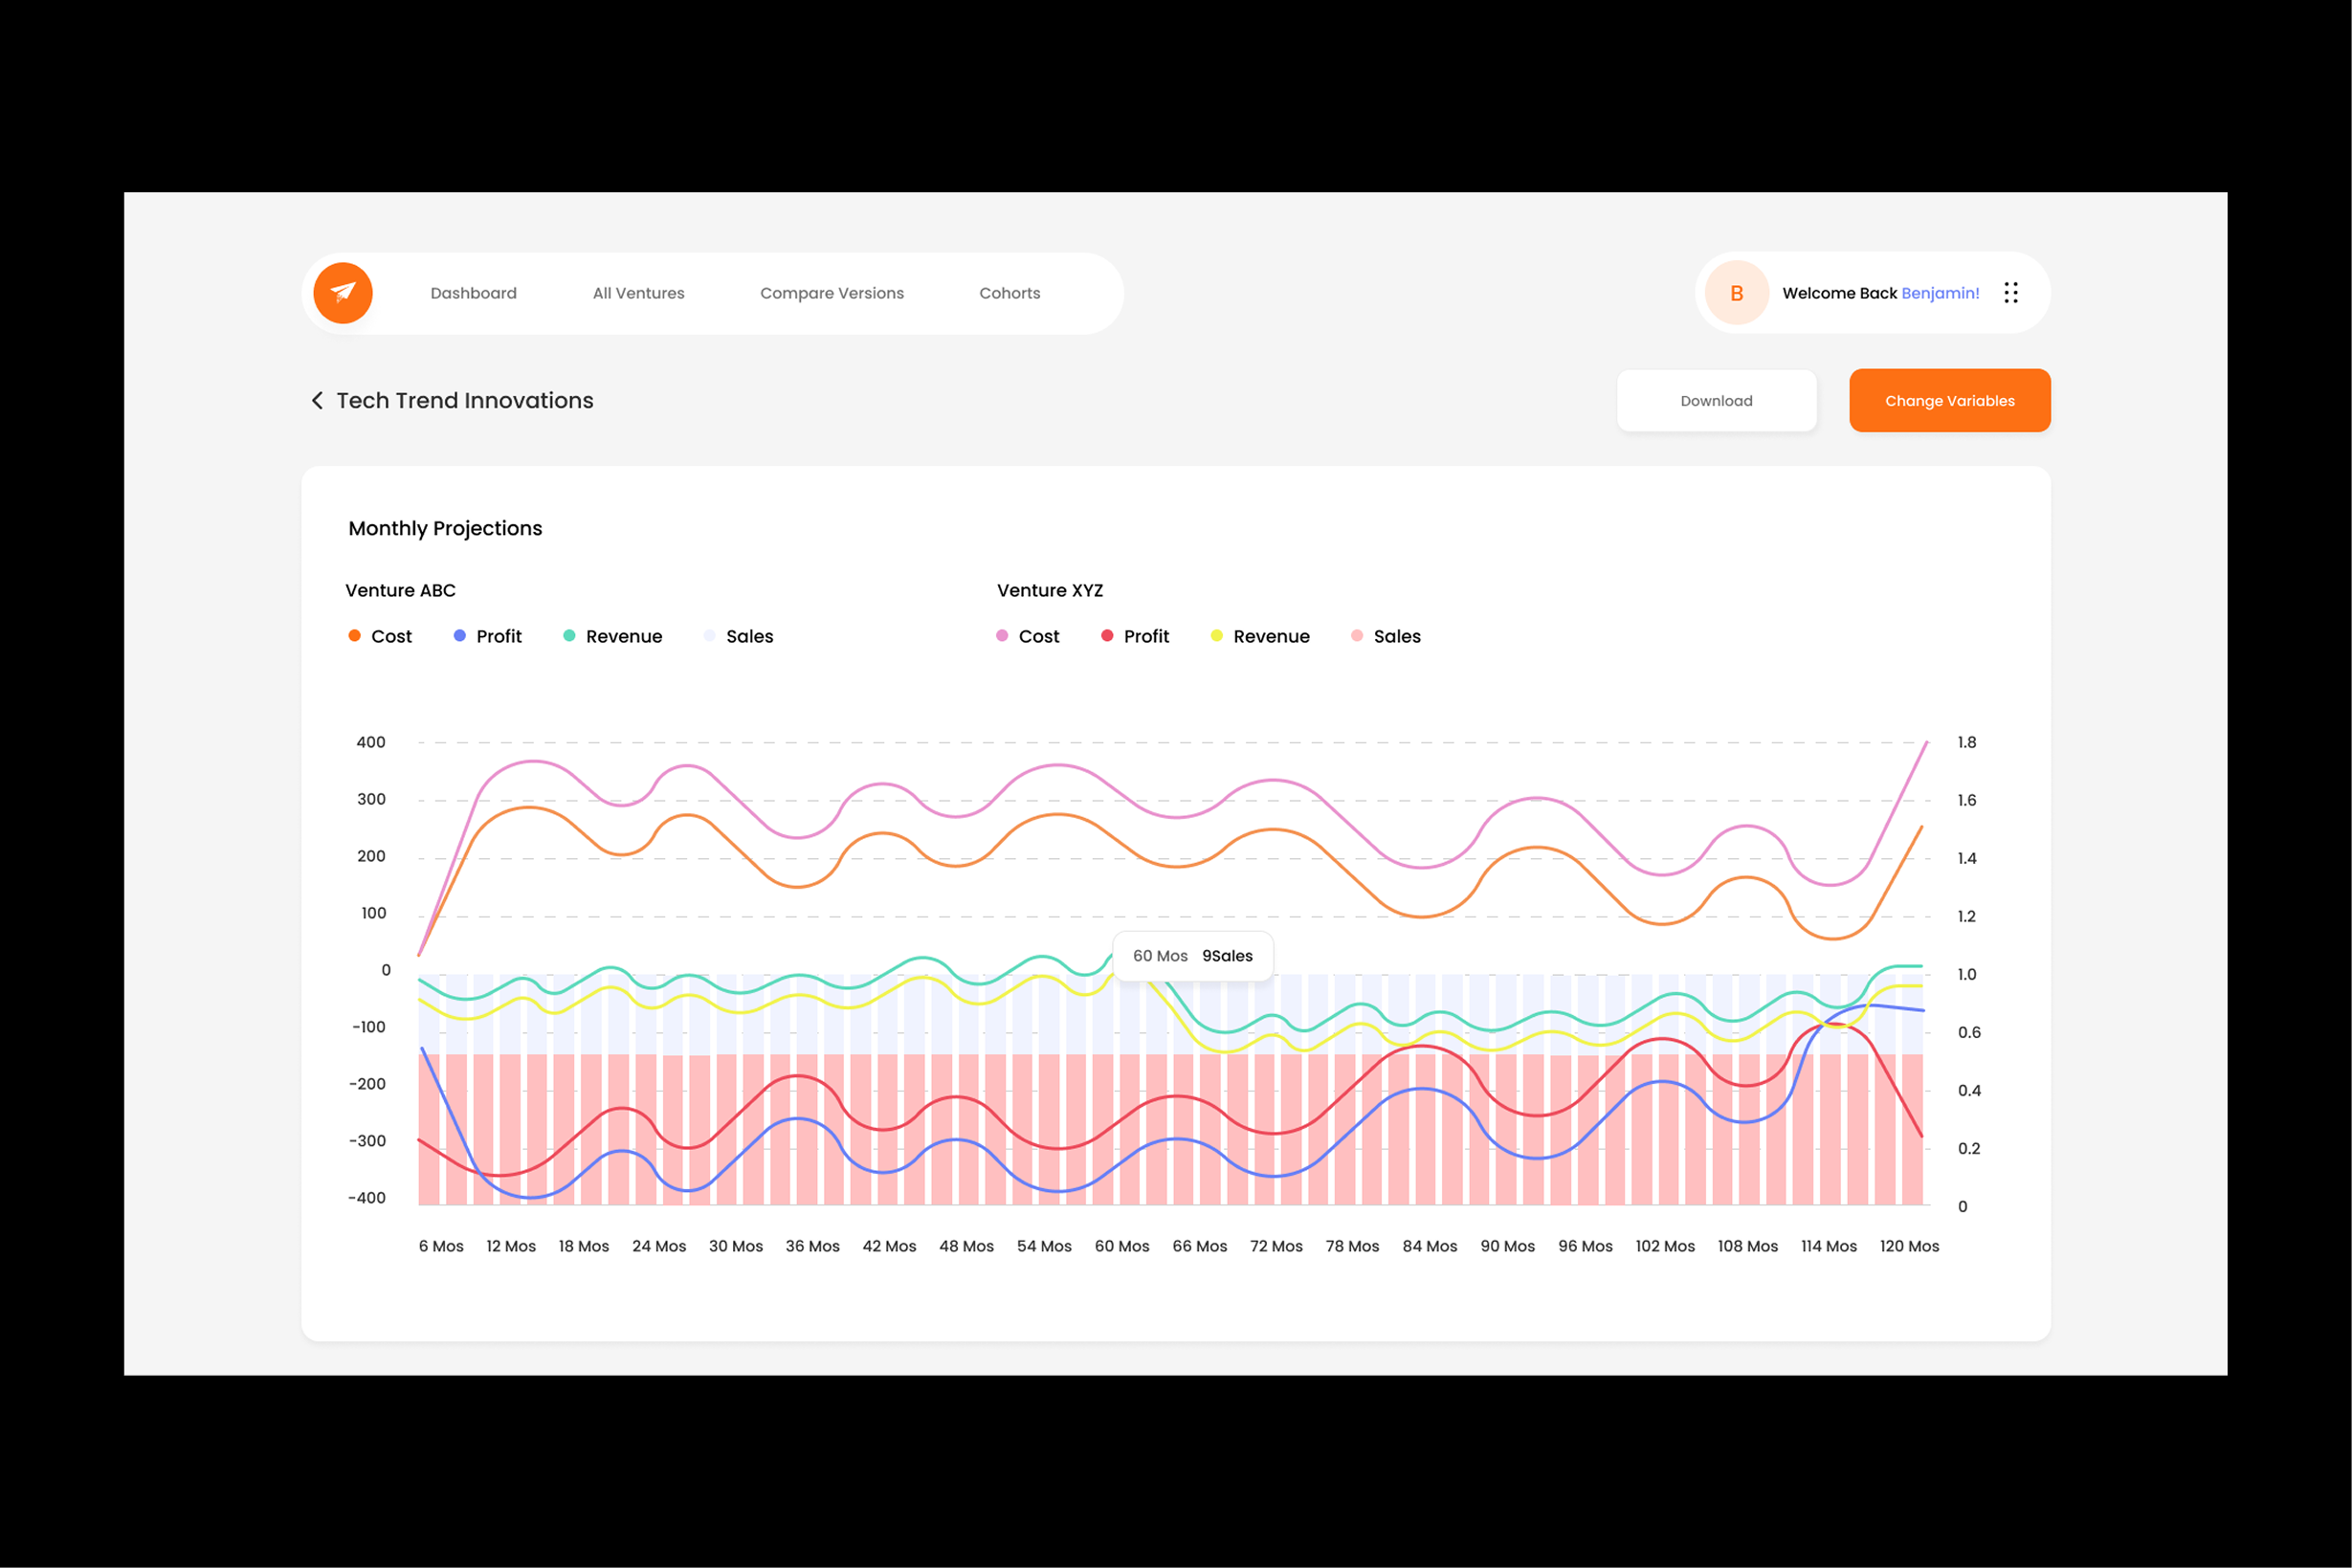The height and width of the screenshot is (1568, 2352).
Task: Open the six-dot options menu
Action: [2010, 293]
